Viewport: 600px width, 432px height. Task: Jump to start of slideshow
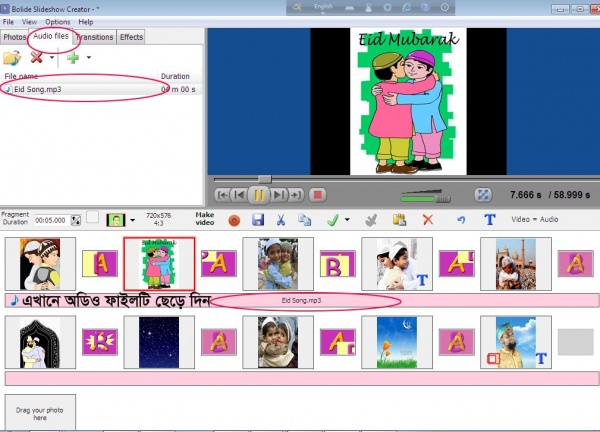[222, 195]
